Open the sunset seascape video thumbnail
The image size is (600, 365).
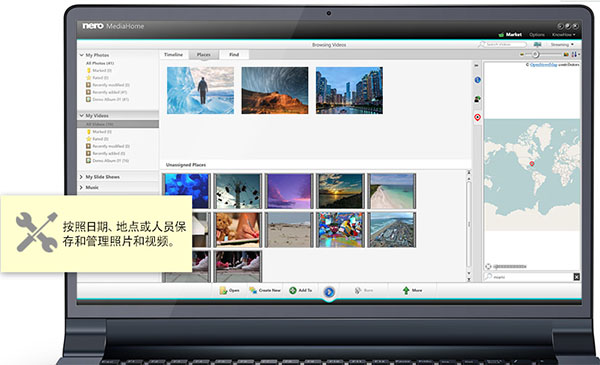(340, 191)
